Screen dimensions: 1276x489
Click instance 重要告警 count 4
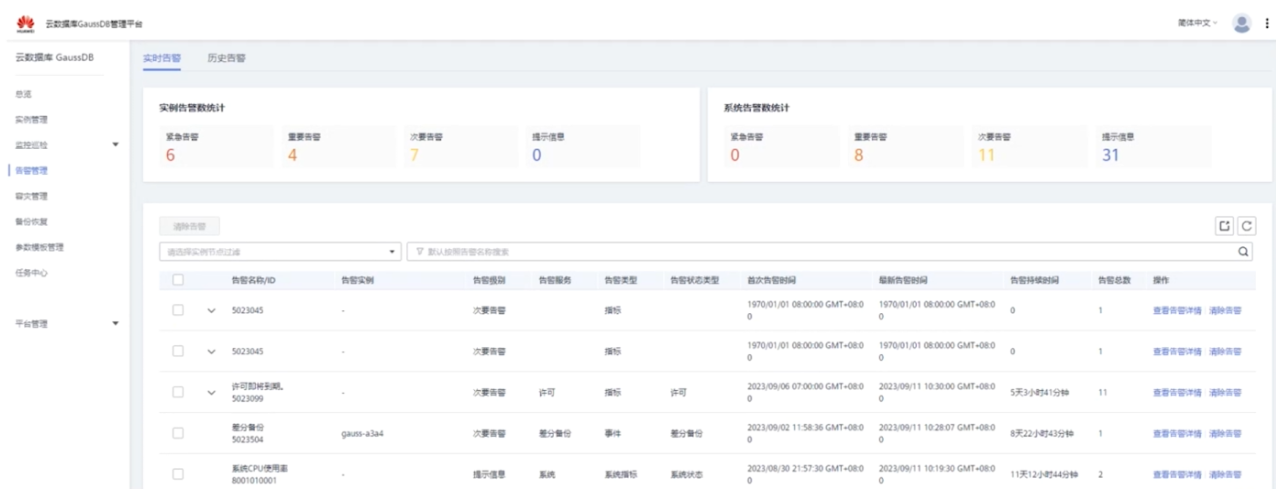[292, 155]
